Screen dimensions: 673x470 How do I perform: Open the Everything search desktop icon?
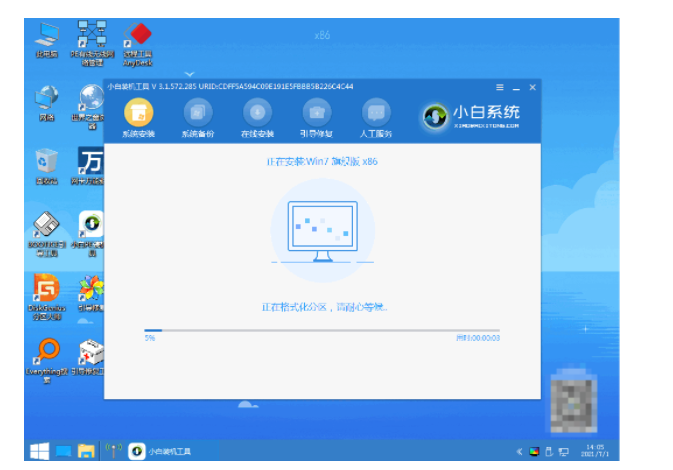tap(46, 357)
